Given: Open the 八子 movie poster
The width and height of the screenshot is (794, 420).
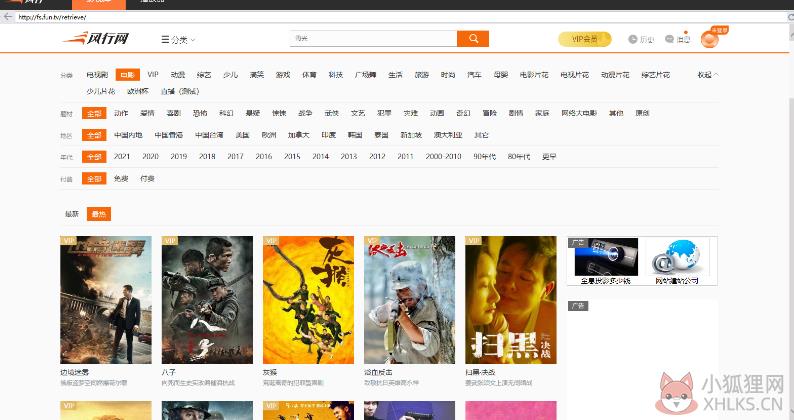Looking at the screenshot, I should 207,300.
